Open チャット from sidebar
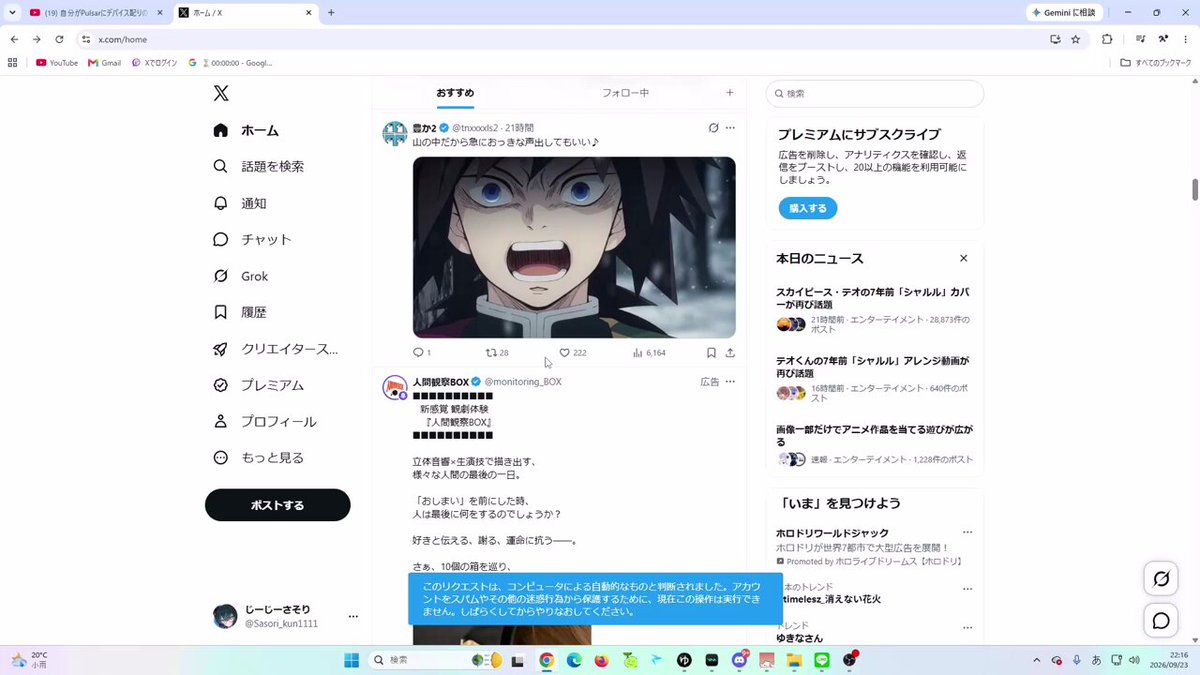 pyautogui.click(x=252, y=240)
